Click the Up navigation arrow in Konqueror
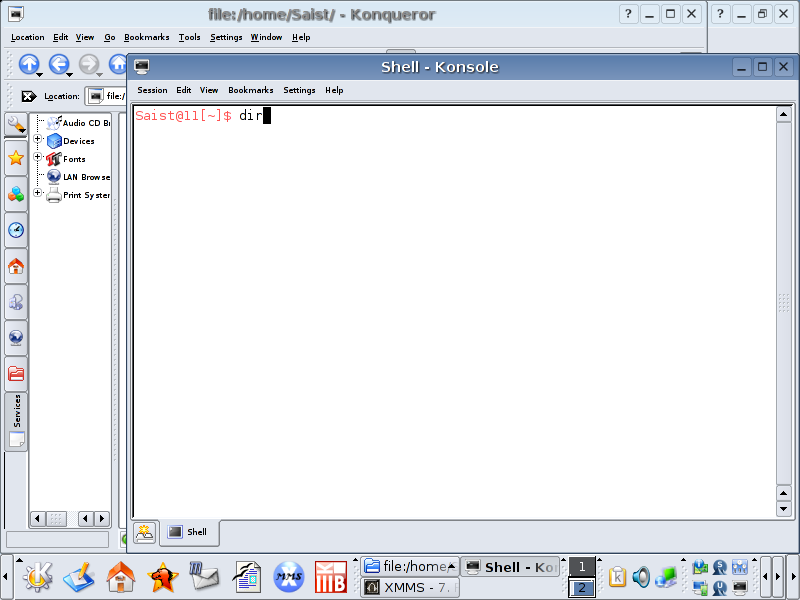Viewport: 800px width, 600px height. 28,64
